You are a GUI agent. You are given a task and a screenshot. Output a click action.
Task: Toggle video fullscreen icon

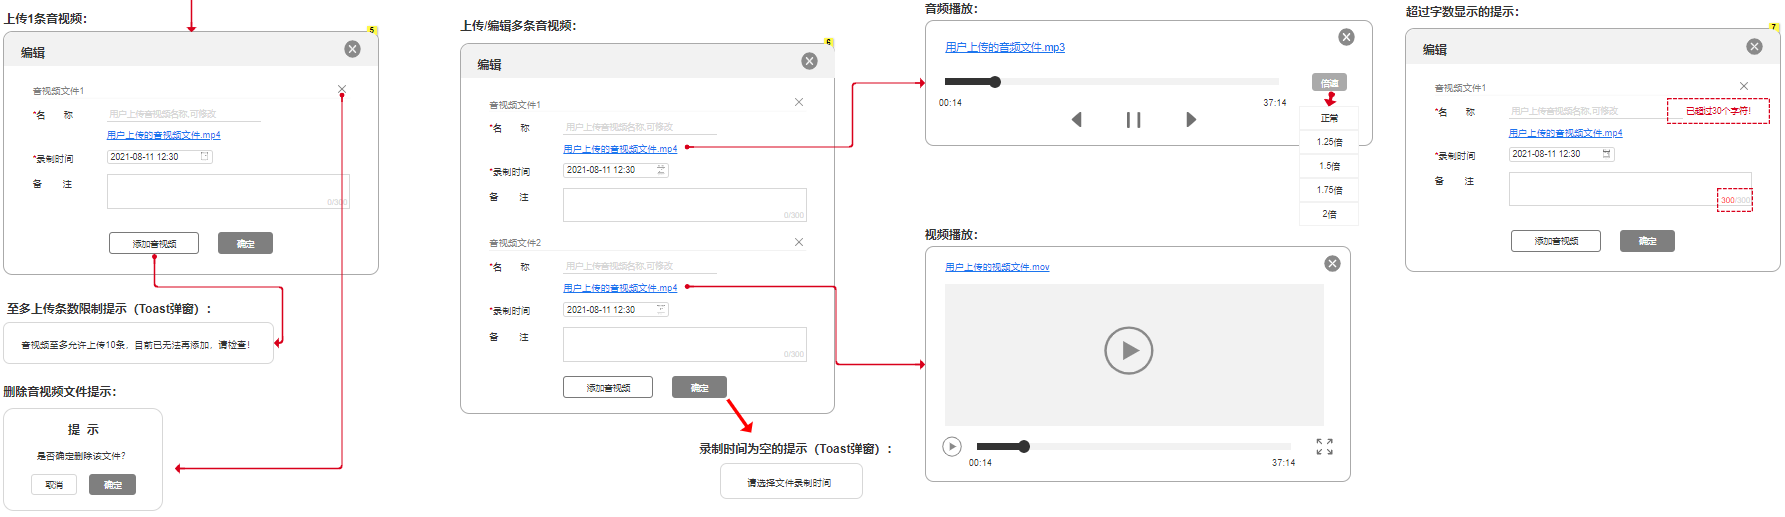pyautogui.click(x=1324, y=446)
